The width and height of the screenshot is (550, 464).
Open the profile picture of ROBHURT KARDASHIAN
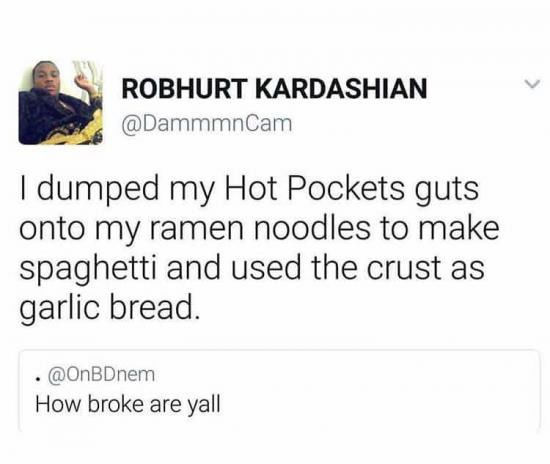[x=60, y=102]
